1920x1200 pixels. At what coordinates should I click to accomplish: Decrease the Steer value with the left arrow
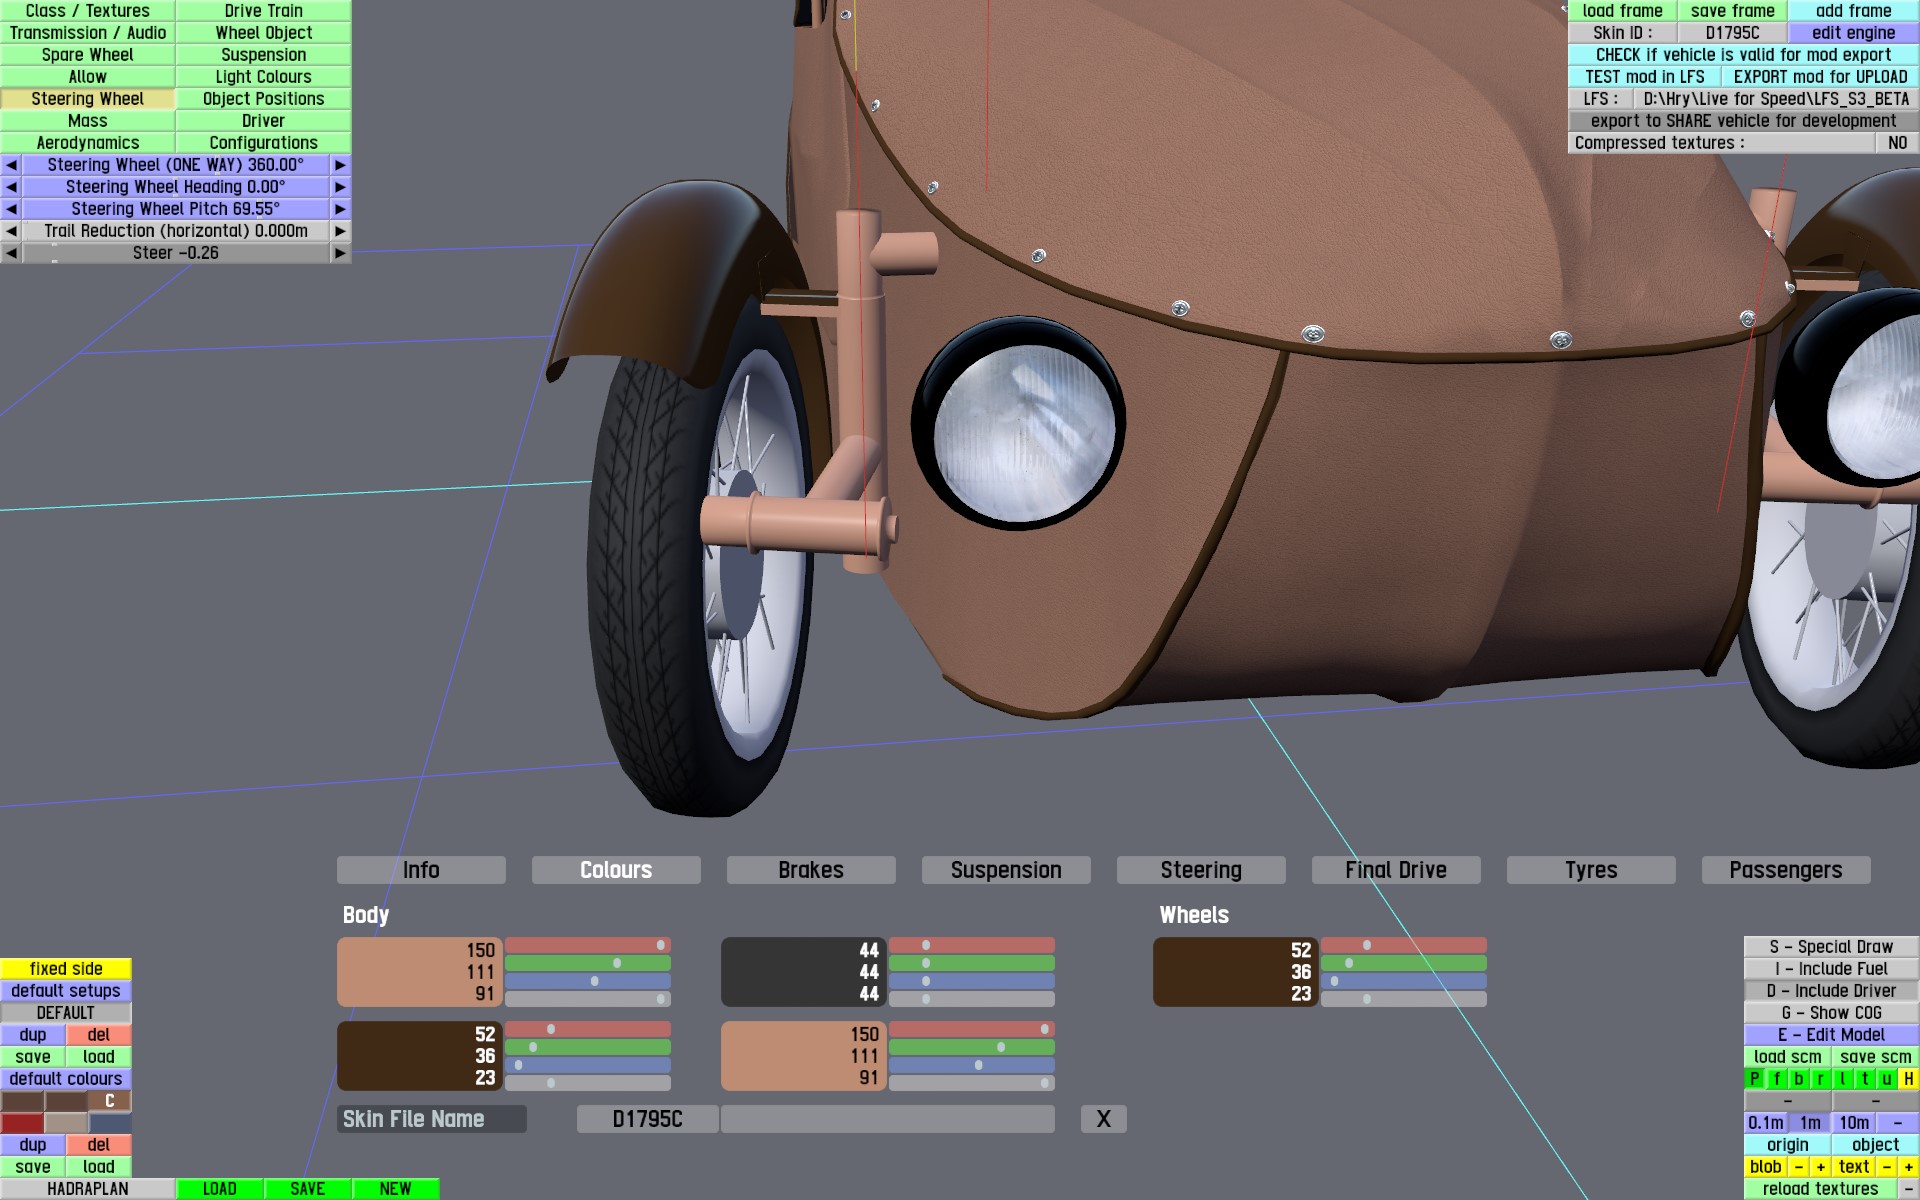pos(11,253)
